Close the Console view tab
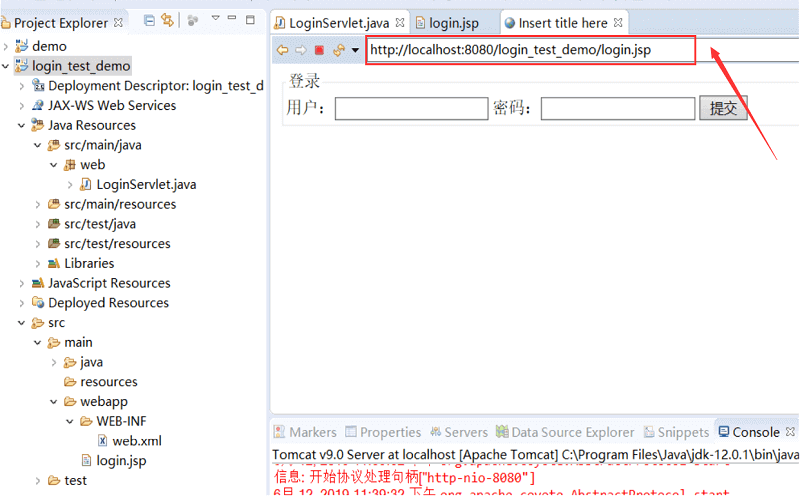The width and height of the screenshot is (800, 500). click(x=790, y=432)
